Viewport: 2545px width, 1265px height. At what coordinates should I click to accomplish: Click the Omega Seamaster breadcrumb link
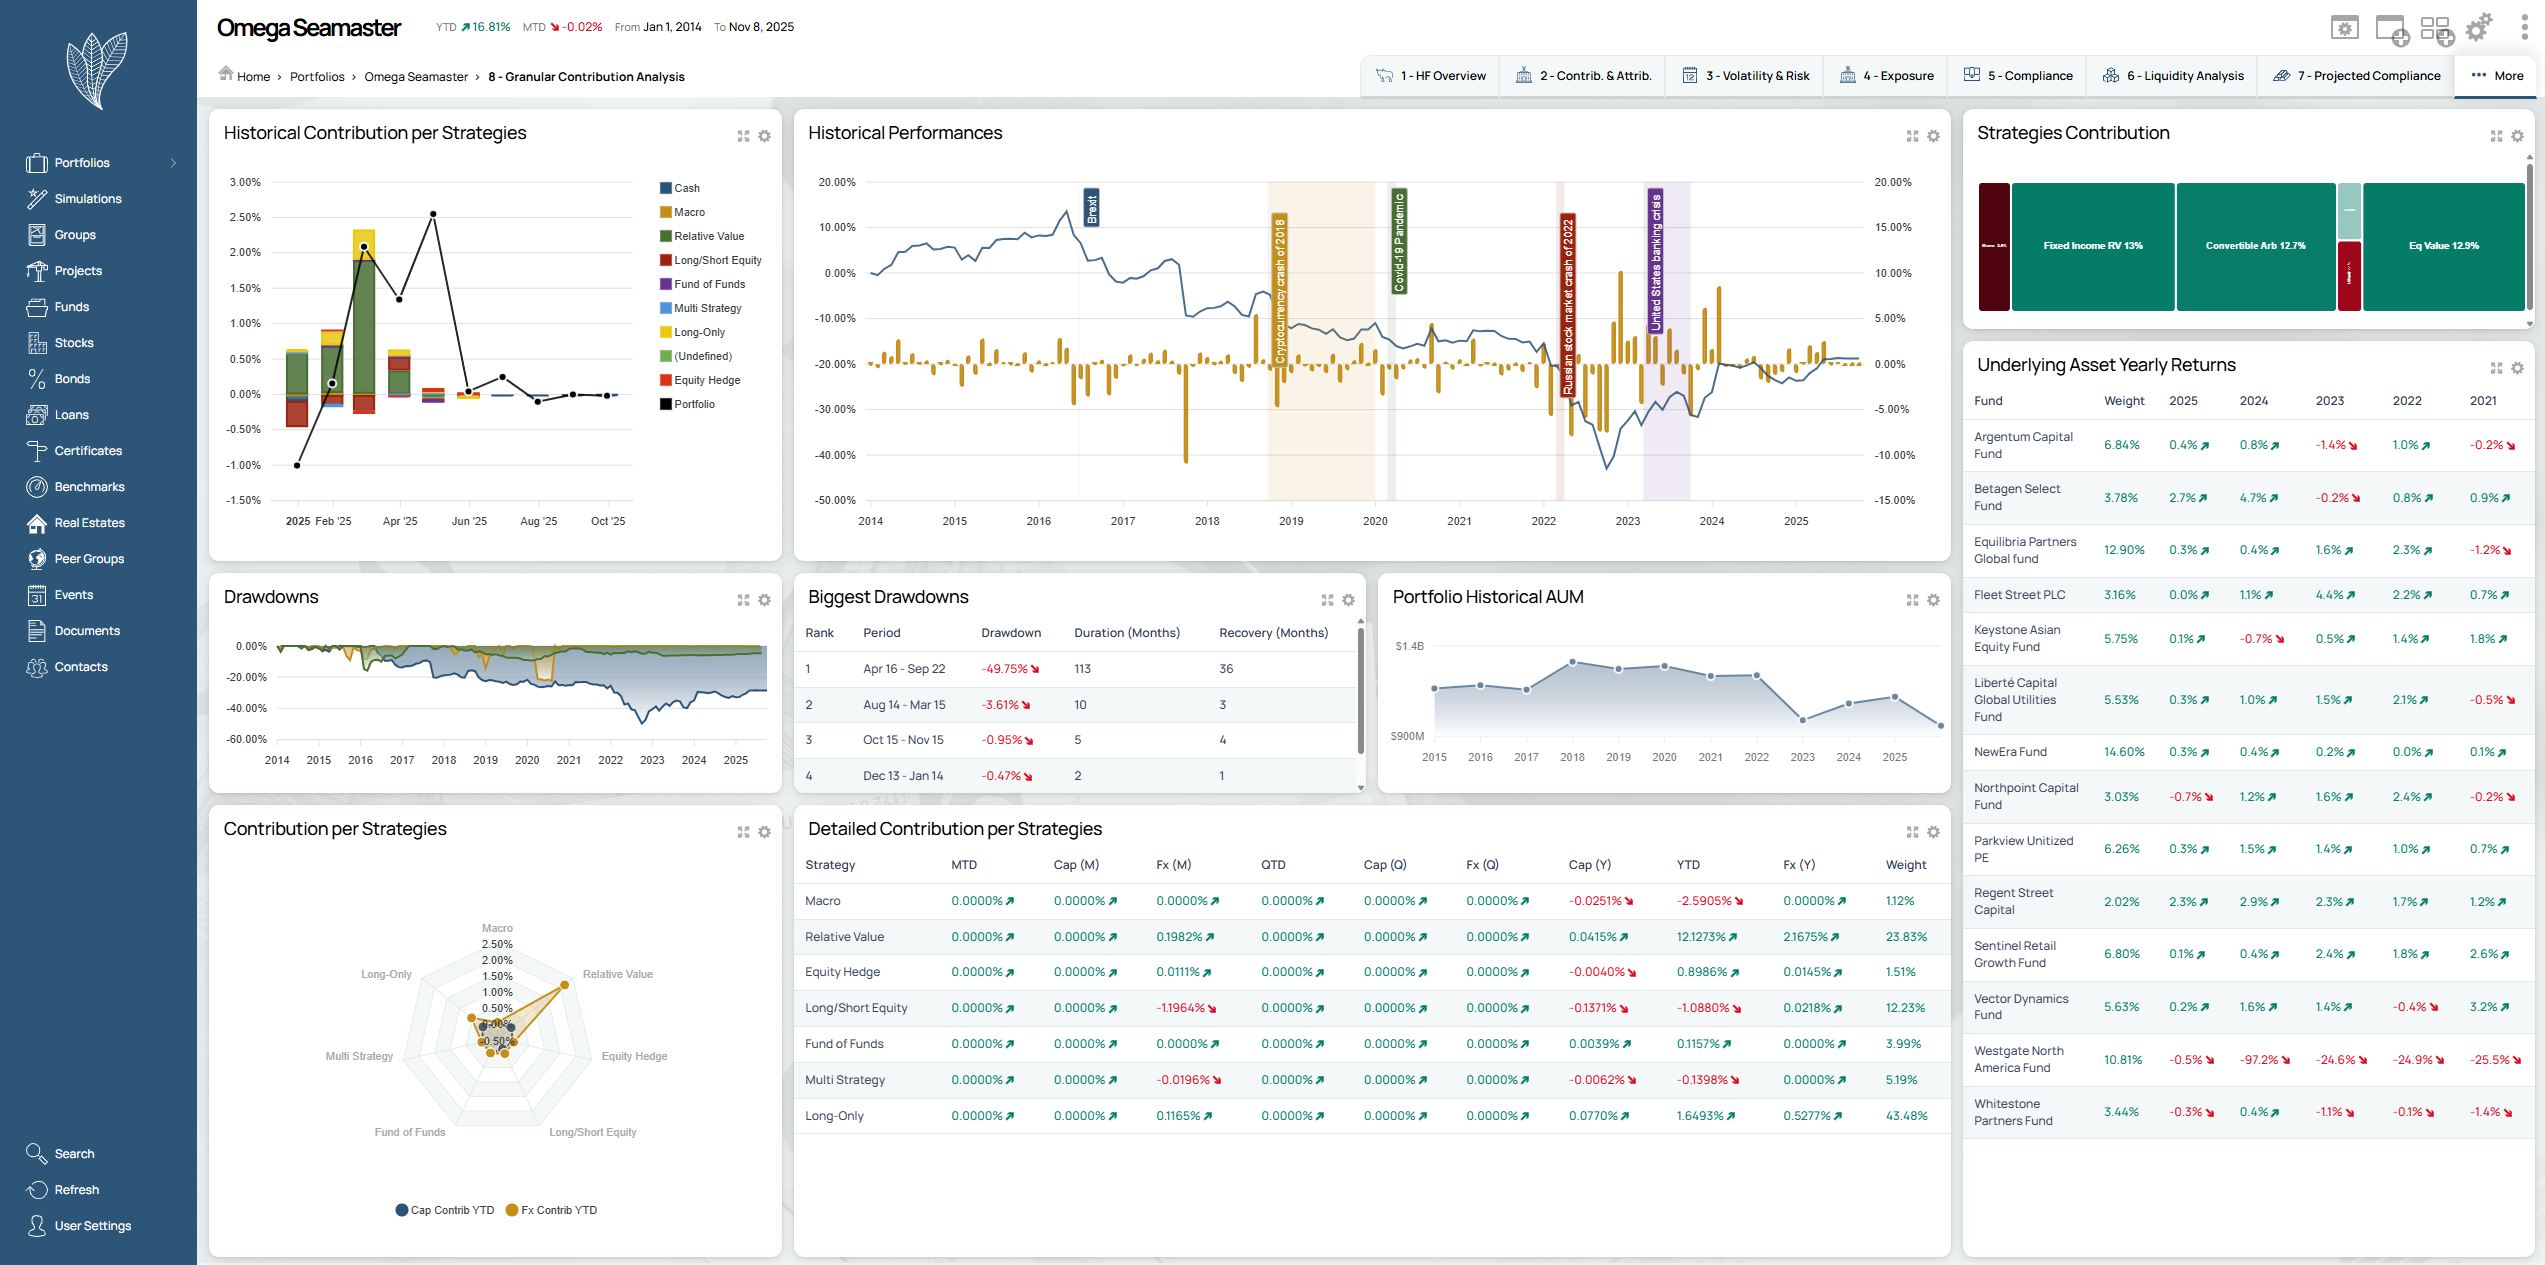[416, 77]
